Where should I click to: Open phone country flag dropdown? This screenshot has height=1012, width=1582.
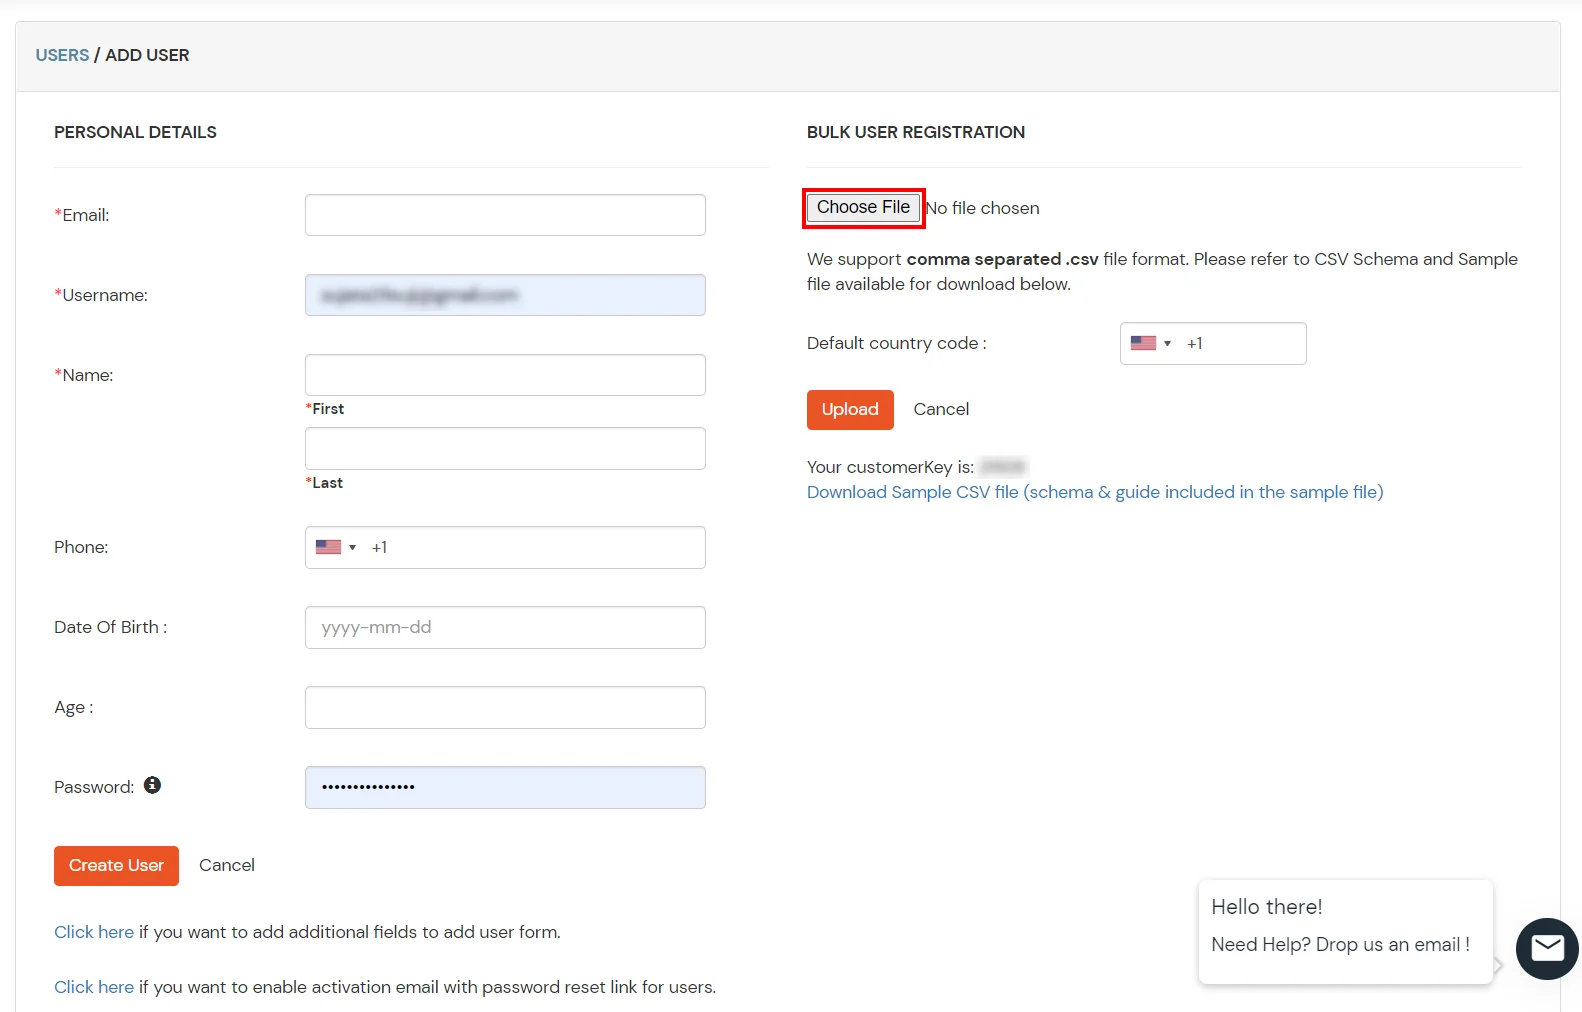336,547
